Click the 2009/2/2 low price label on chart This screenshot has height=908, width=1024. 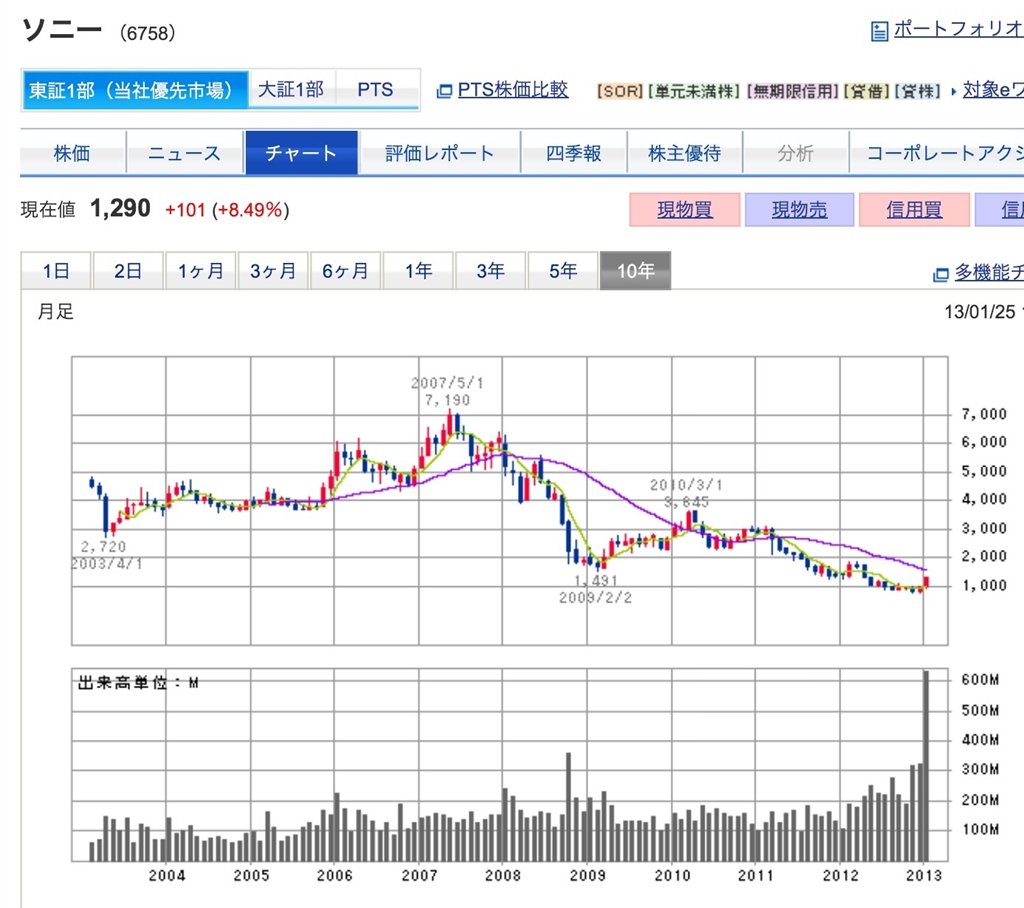click(x=596, y=589)
